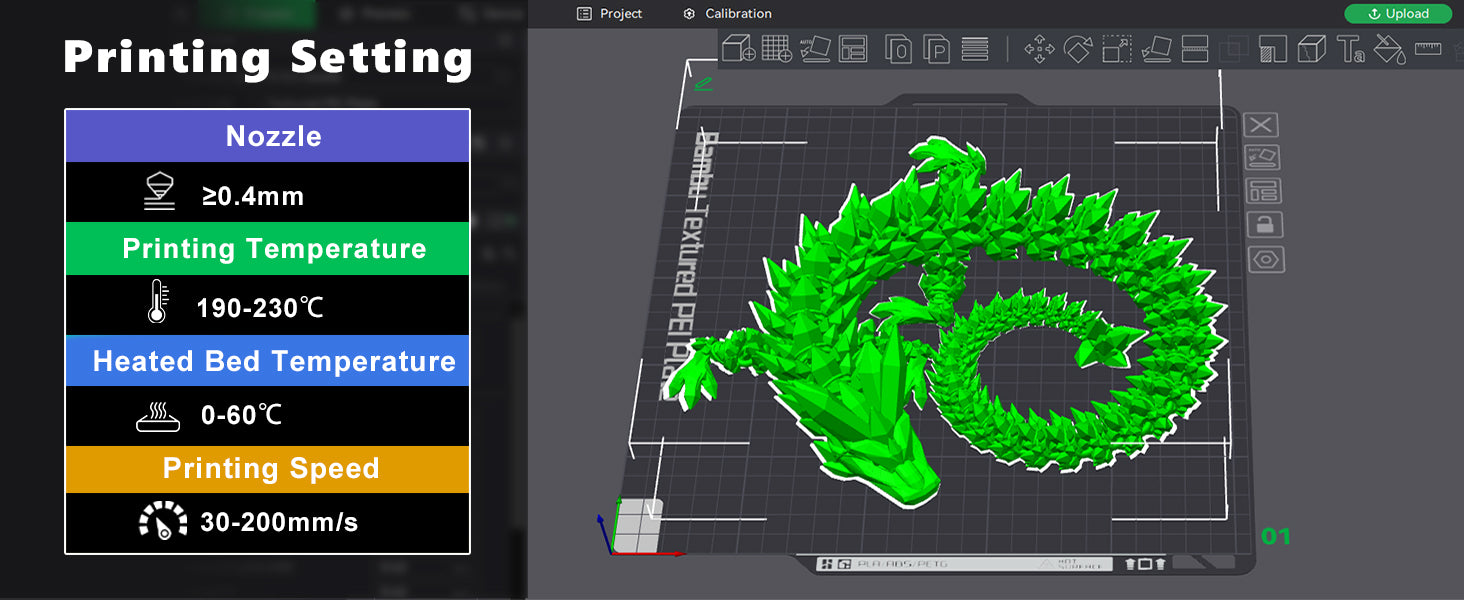Activate the Cut tool
The image size is (1464, 600).
1195,49
